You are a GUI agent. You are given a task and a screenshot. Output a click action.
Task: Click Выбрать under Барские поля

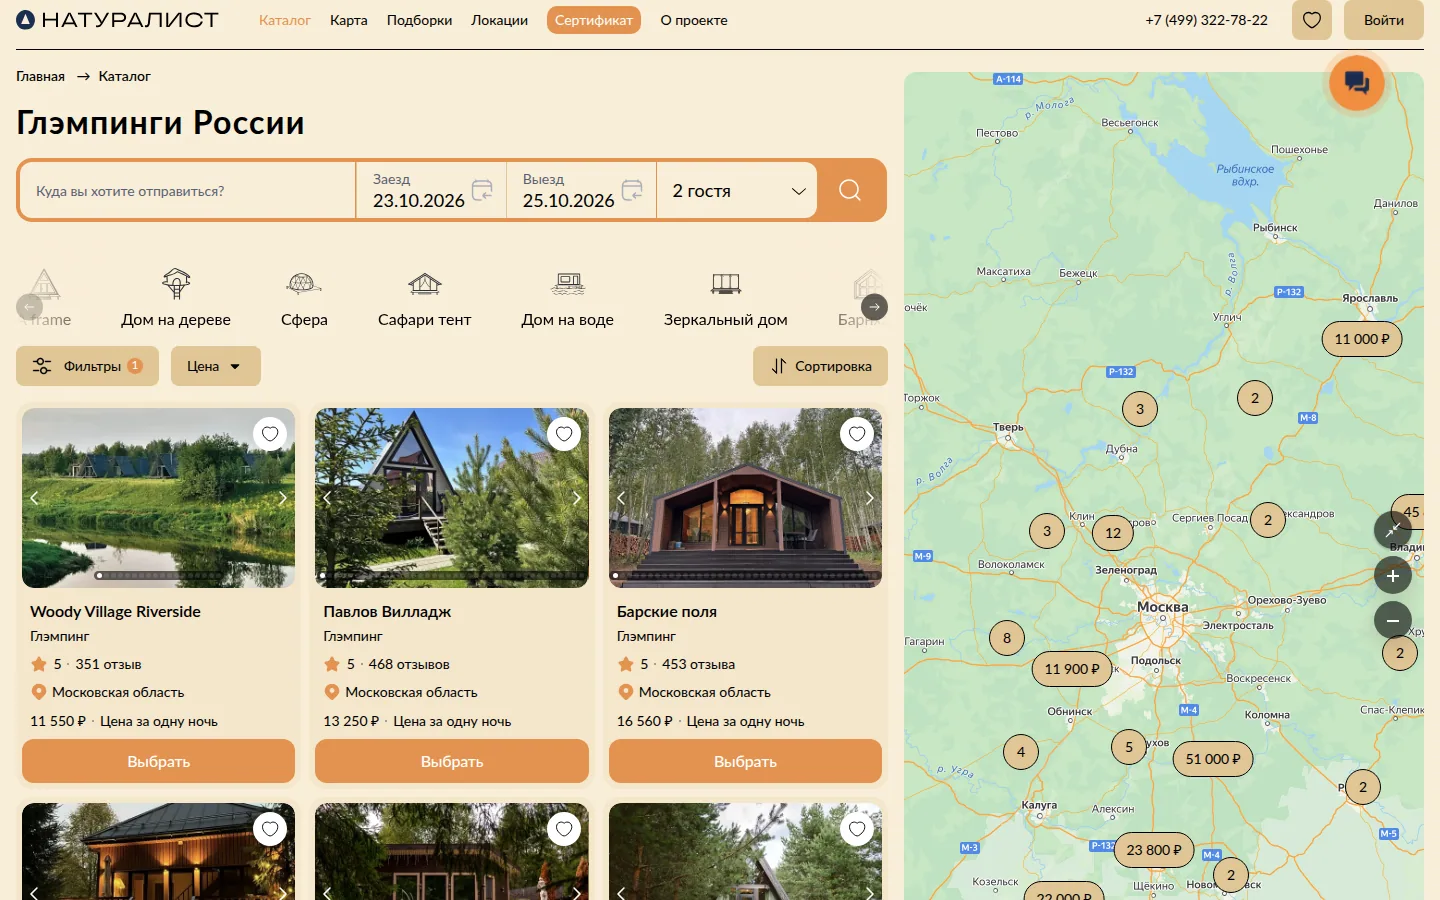[x=745, y=761]
